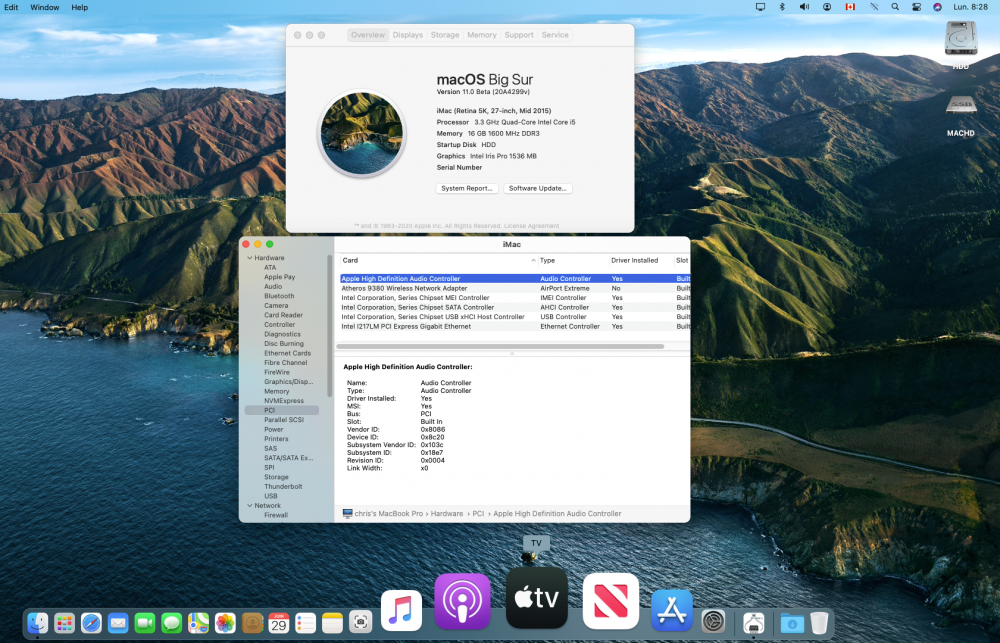
Task: Open the License Agreement link
Action: pos(531,226)
